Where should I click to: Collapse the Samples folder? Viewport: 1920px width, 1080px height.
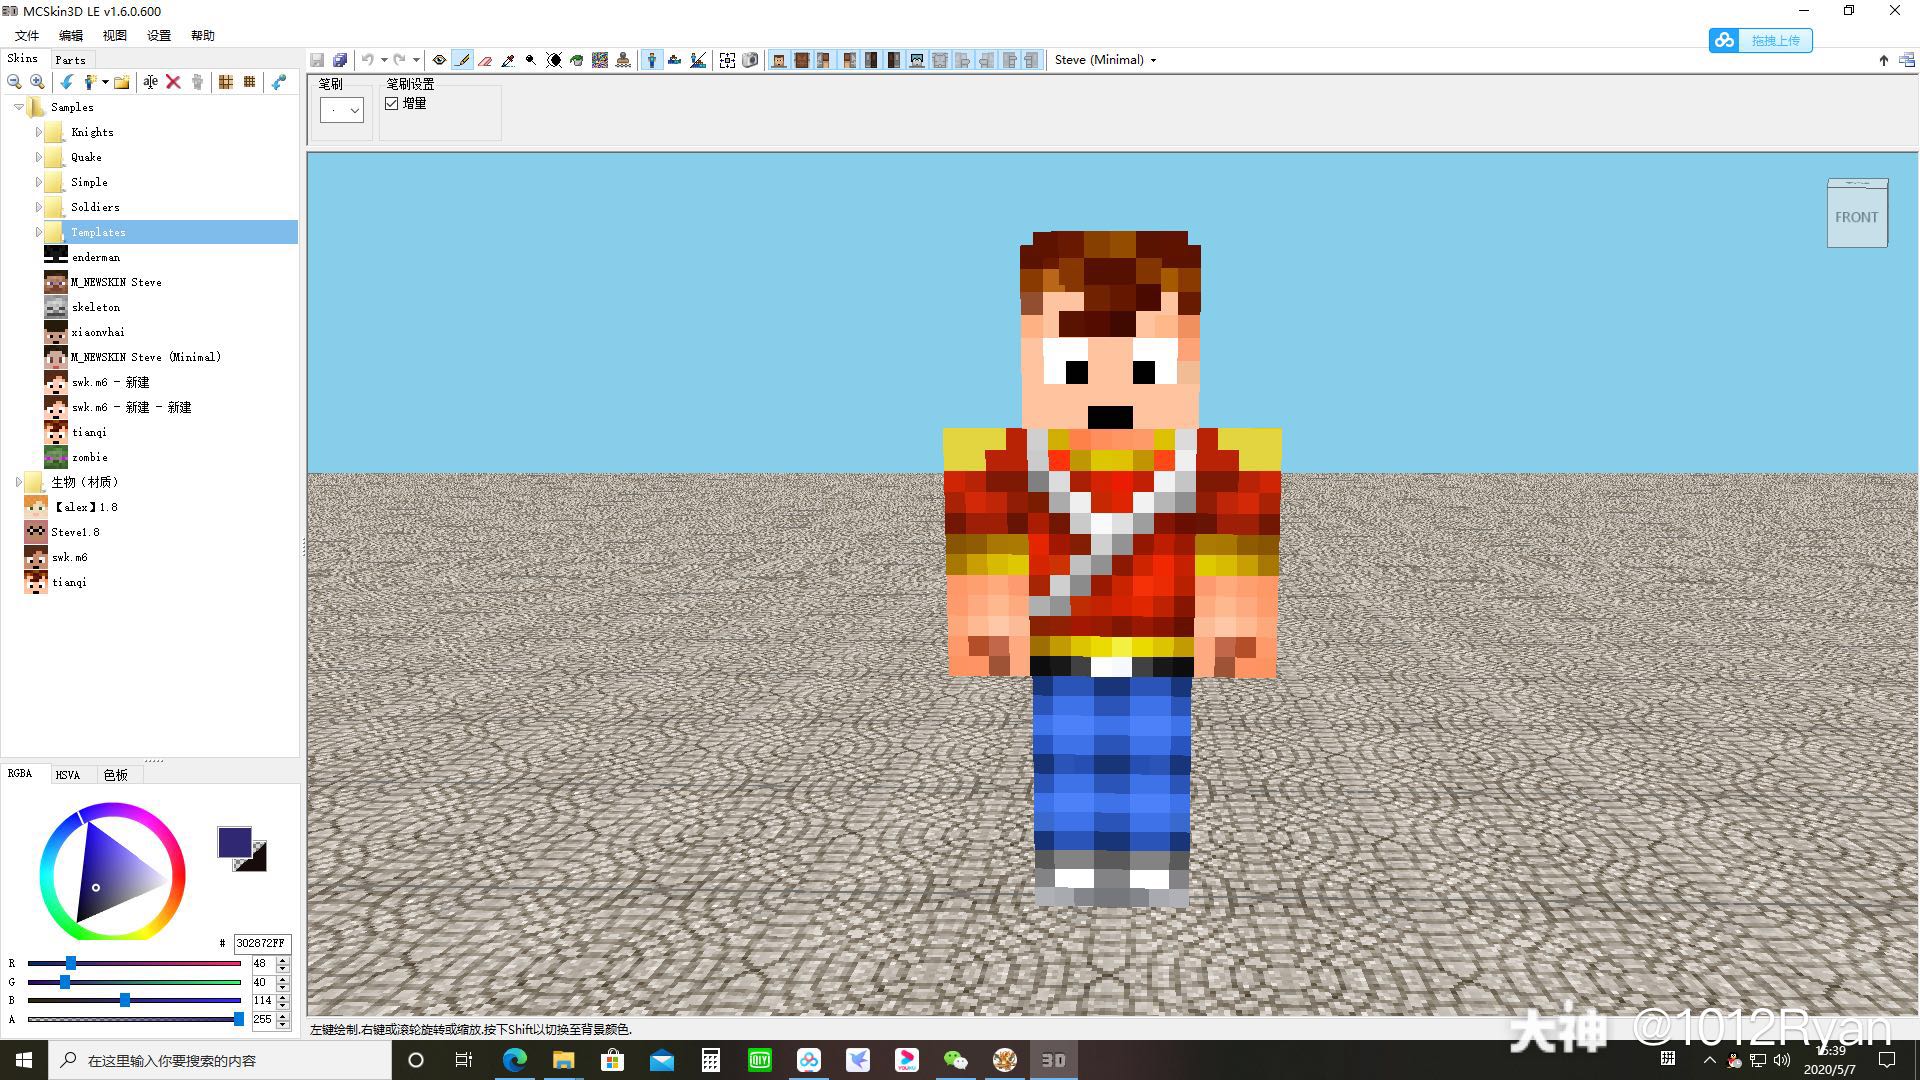point(18,107)
